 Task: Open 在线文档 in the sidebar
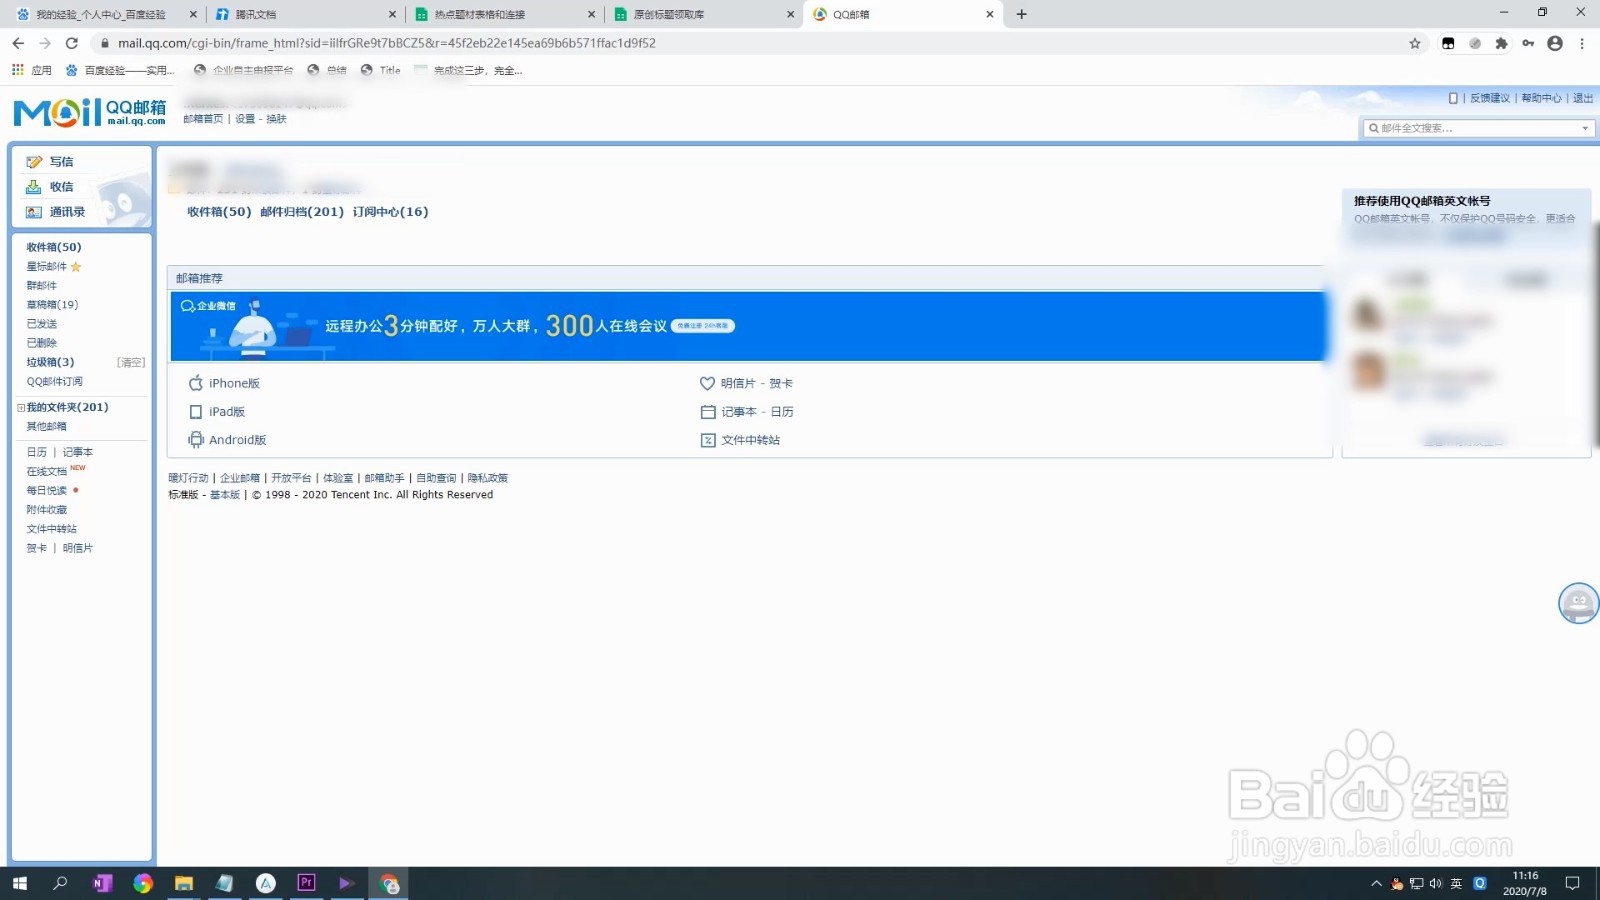pyautogui.click(x=47, y=471)
